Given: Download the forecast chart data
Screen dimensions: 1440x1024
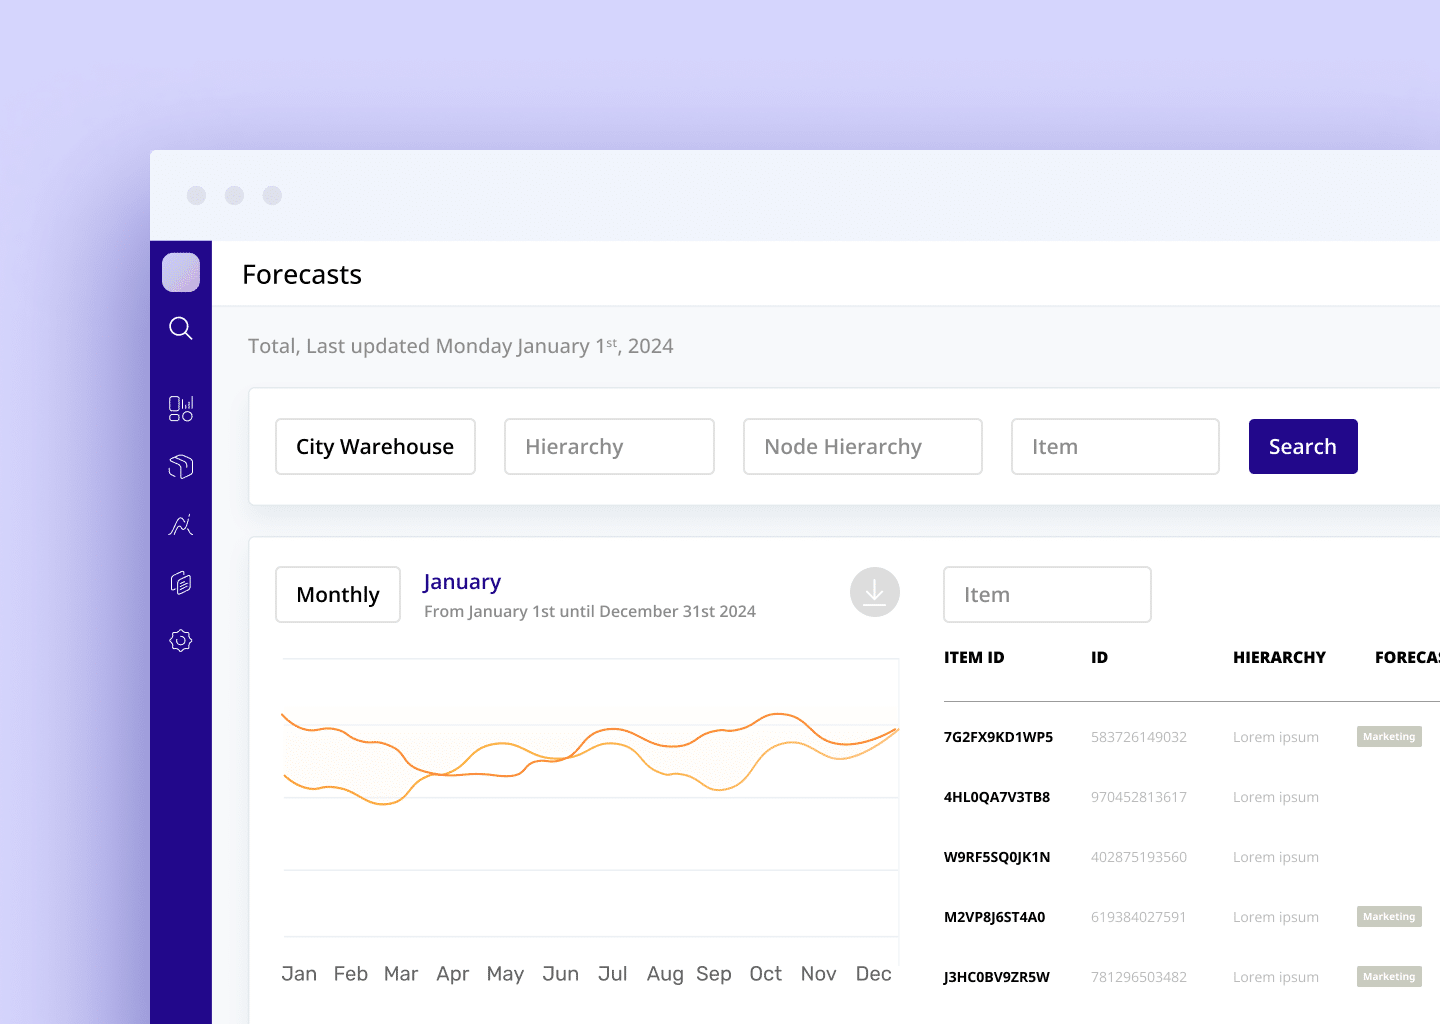Looking at the screenshot, I should [874, 592].
